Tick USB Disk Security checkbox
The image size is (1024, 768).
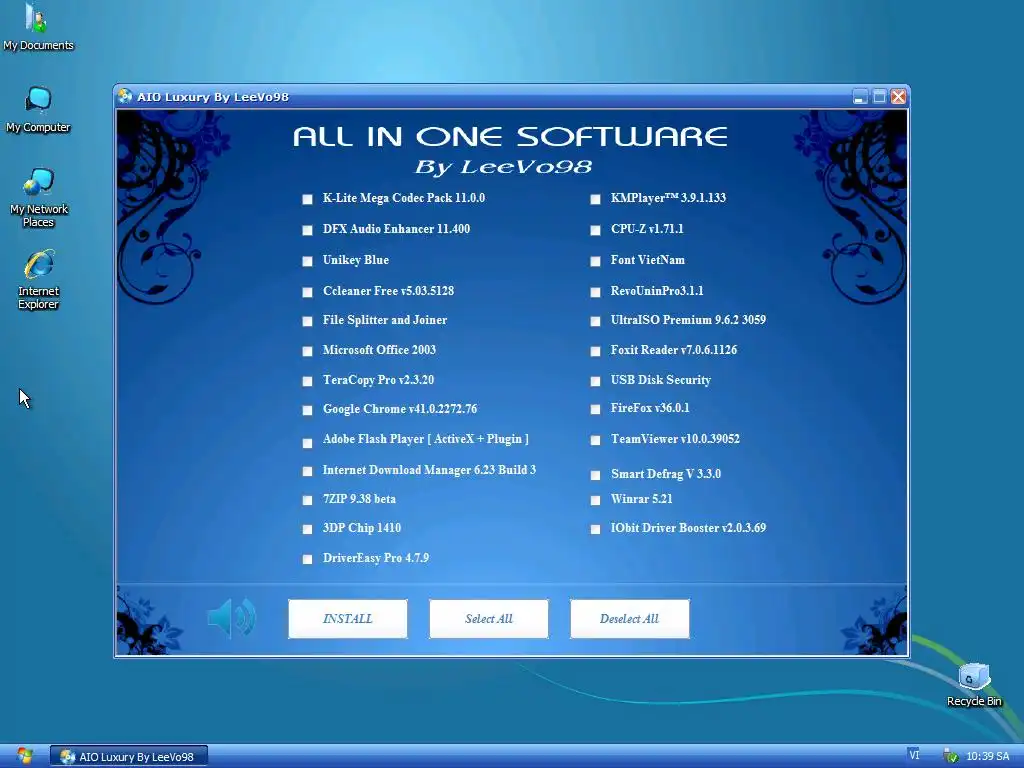(595, 381)
